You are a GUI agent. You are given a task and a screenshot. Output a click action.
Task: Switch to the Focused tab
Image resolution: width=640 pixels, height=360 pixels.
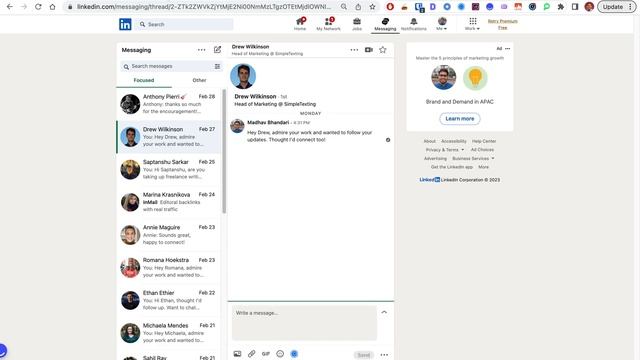tap(144, 80)
